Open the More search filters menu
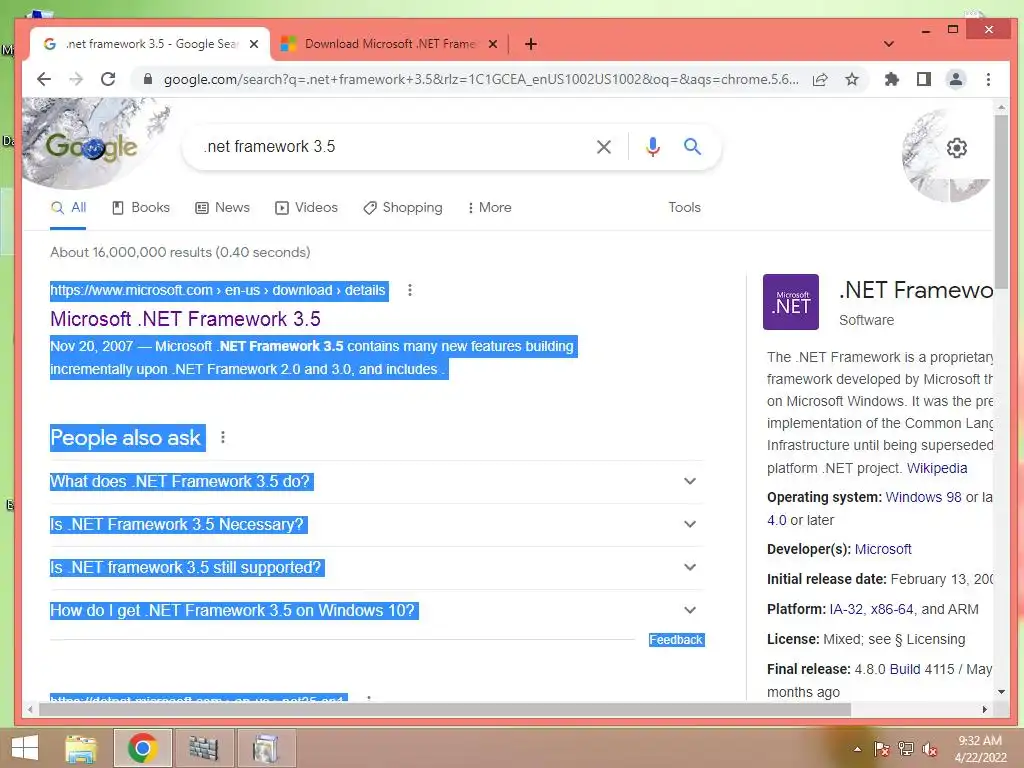 490,208
